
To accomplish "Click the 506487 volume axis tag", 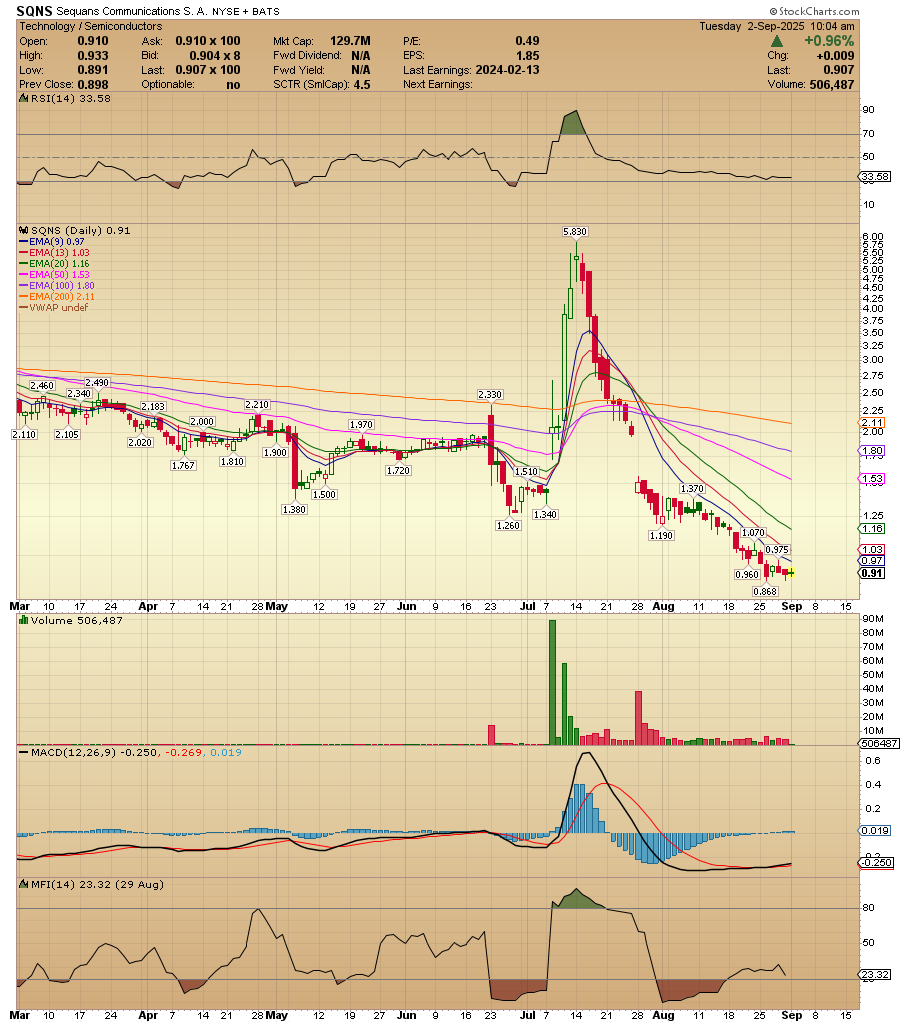I will [x=878, y=743].
